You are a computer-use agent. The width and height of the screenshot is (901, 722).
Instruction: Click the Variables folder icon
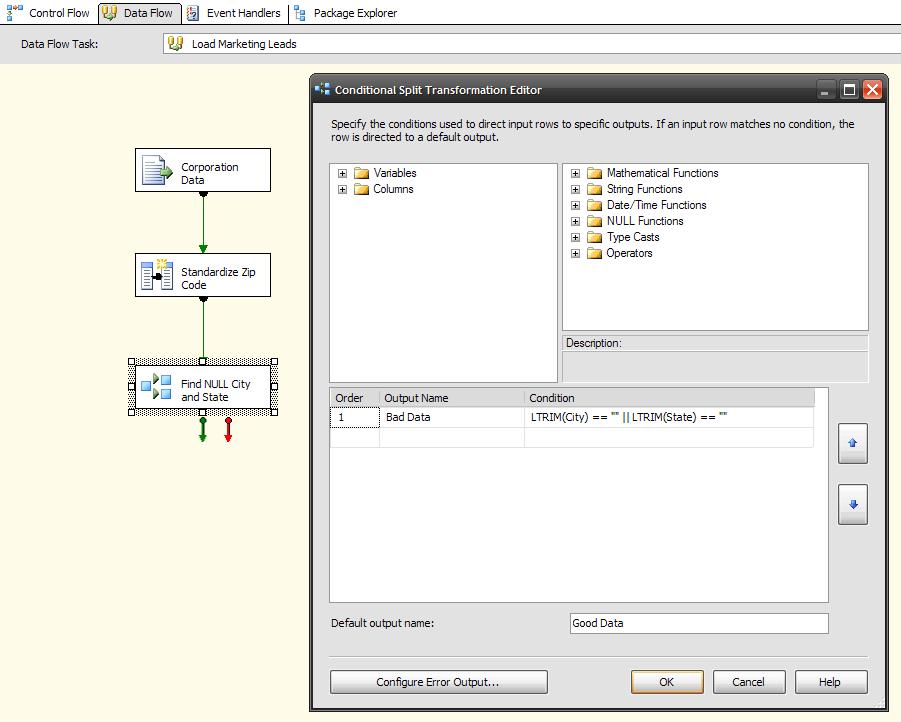[x=361, y=173]
